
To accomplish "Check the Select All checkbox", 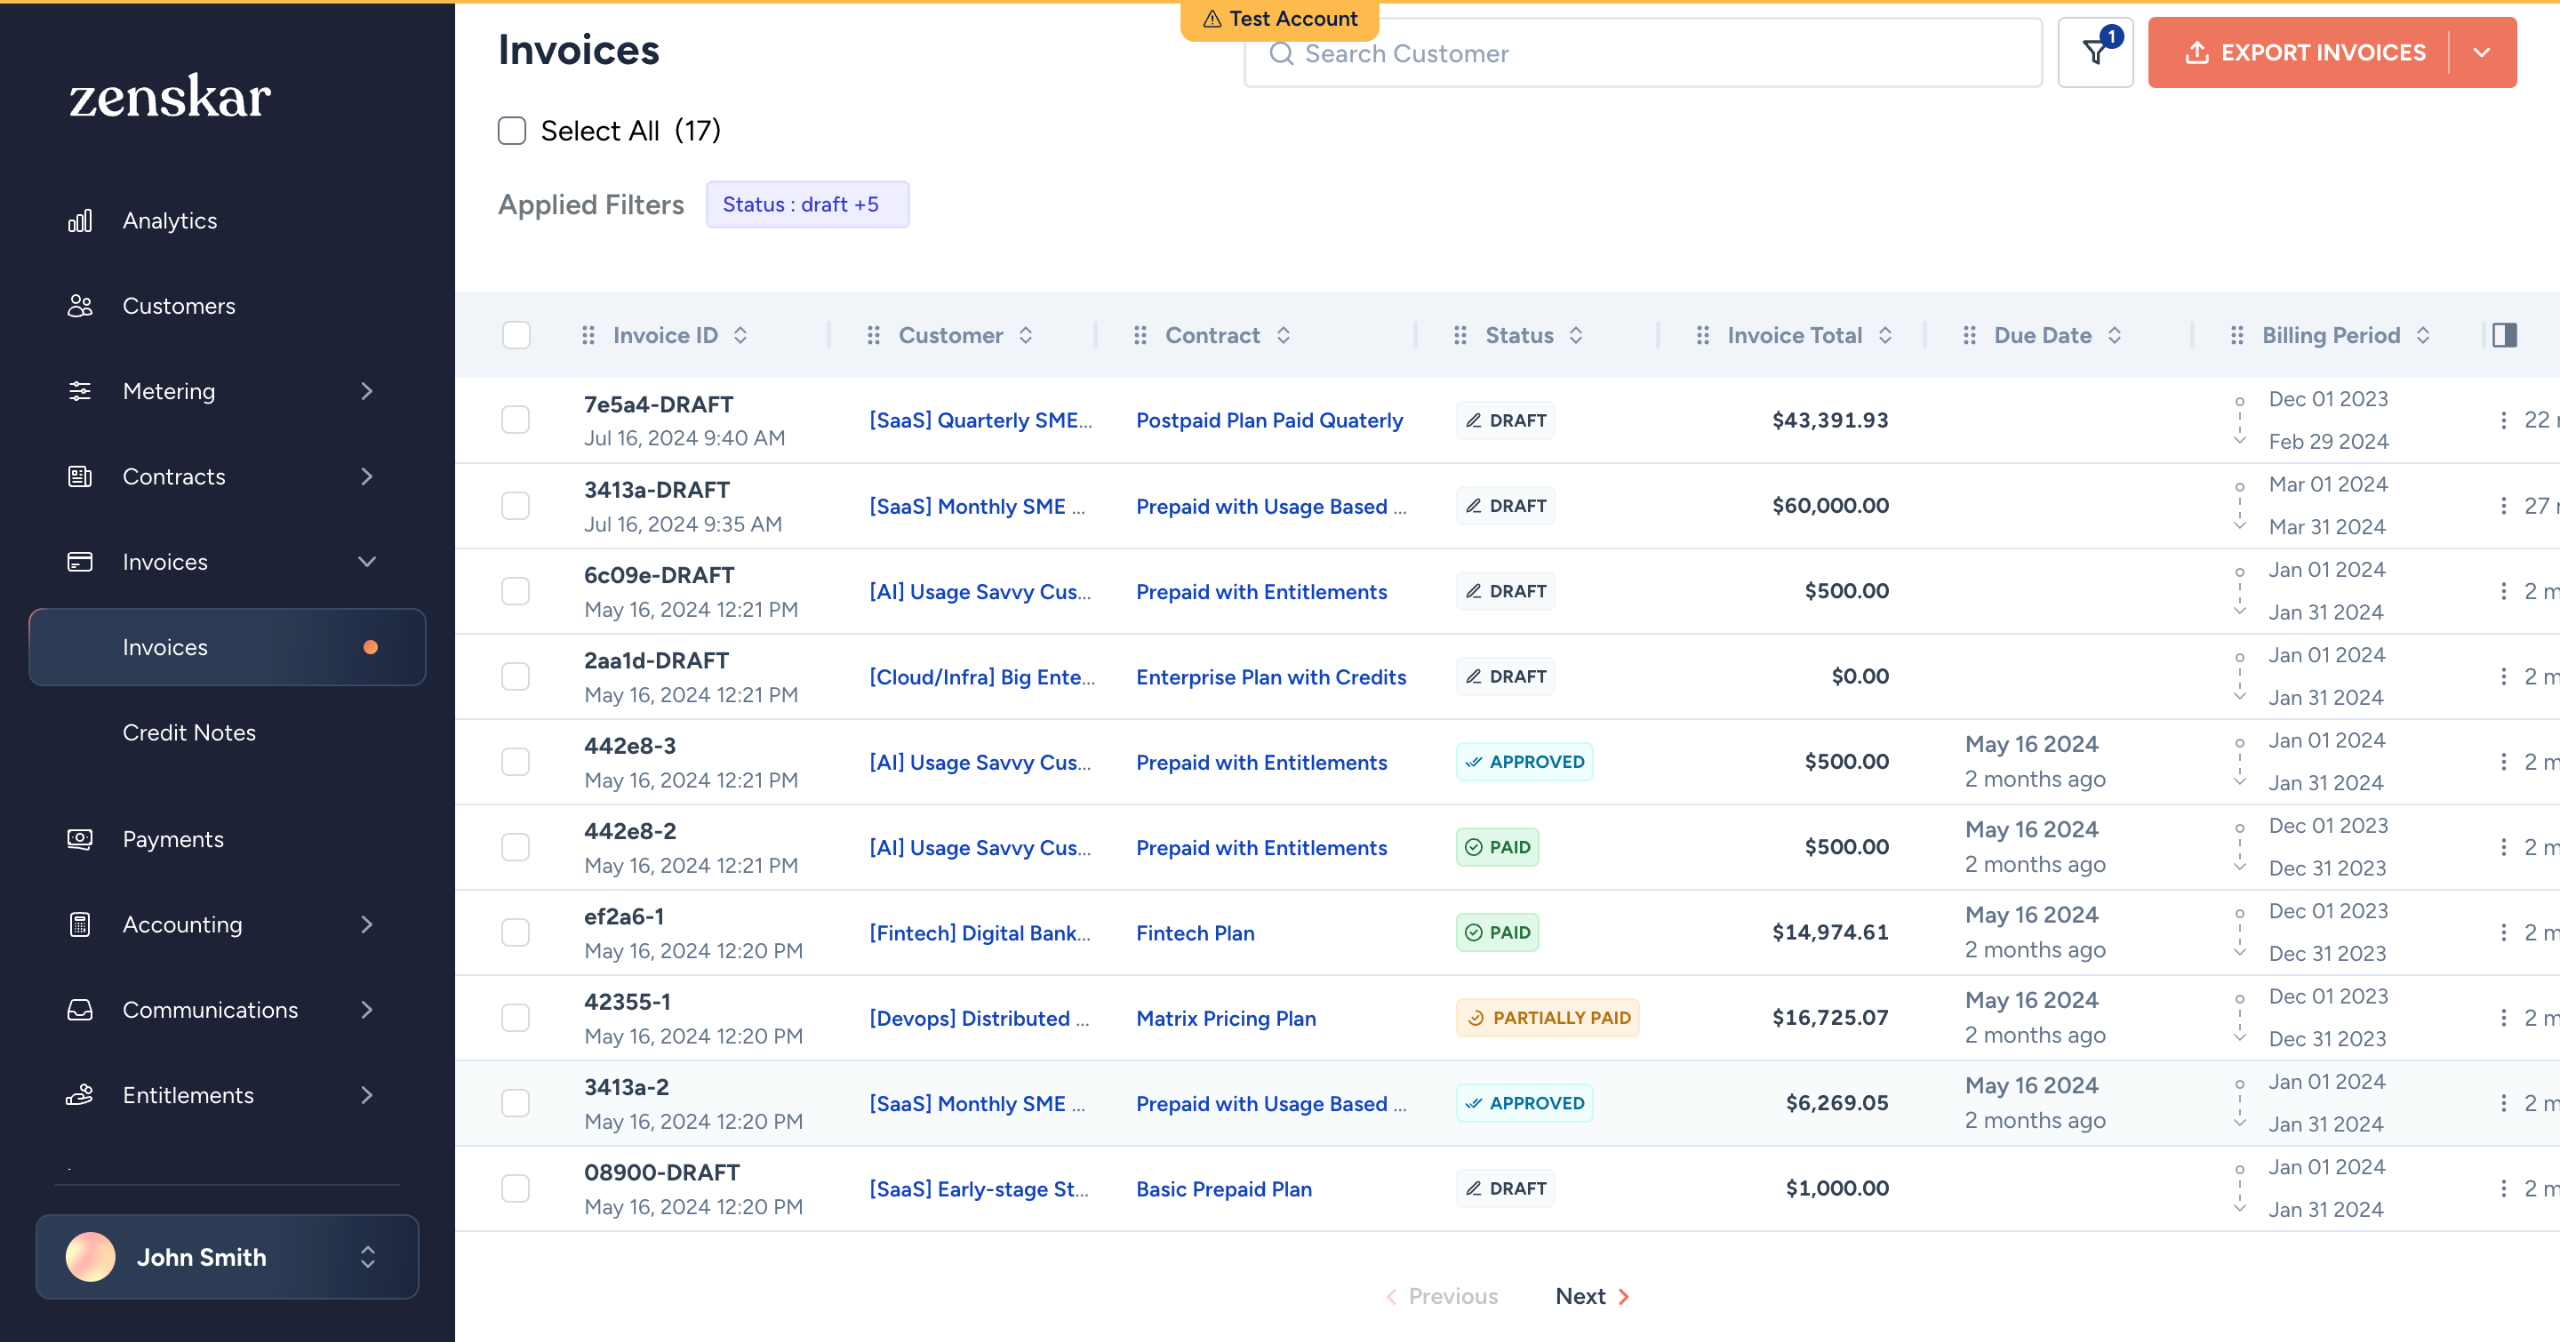I will click(x=512, y=131).
